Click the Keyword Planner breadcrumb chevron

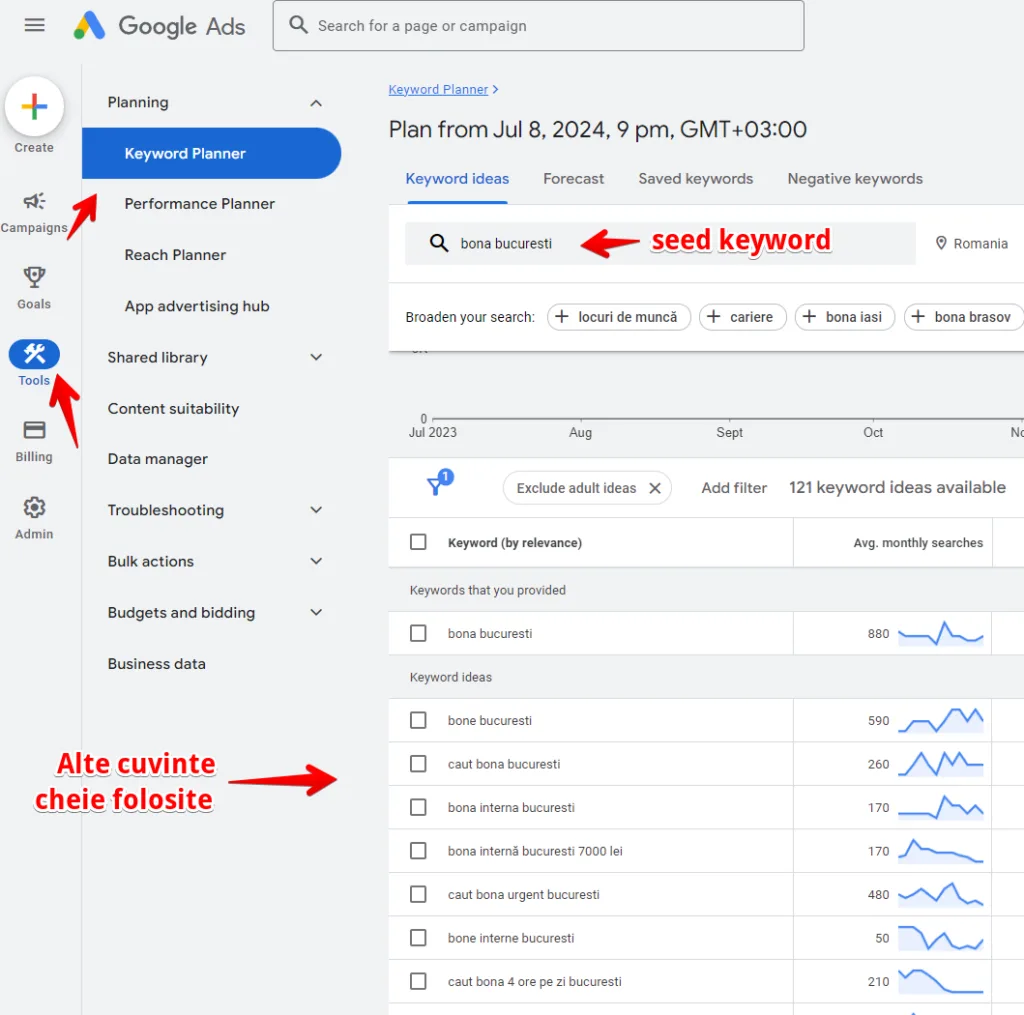(x=495, y=89)
